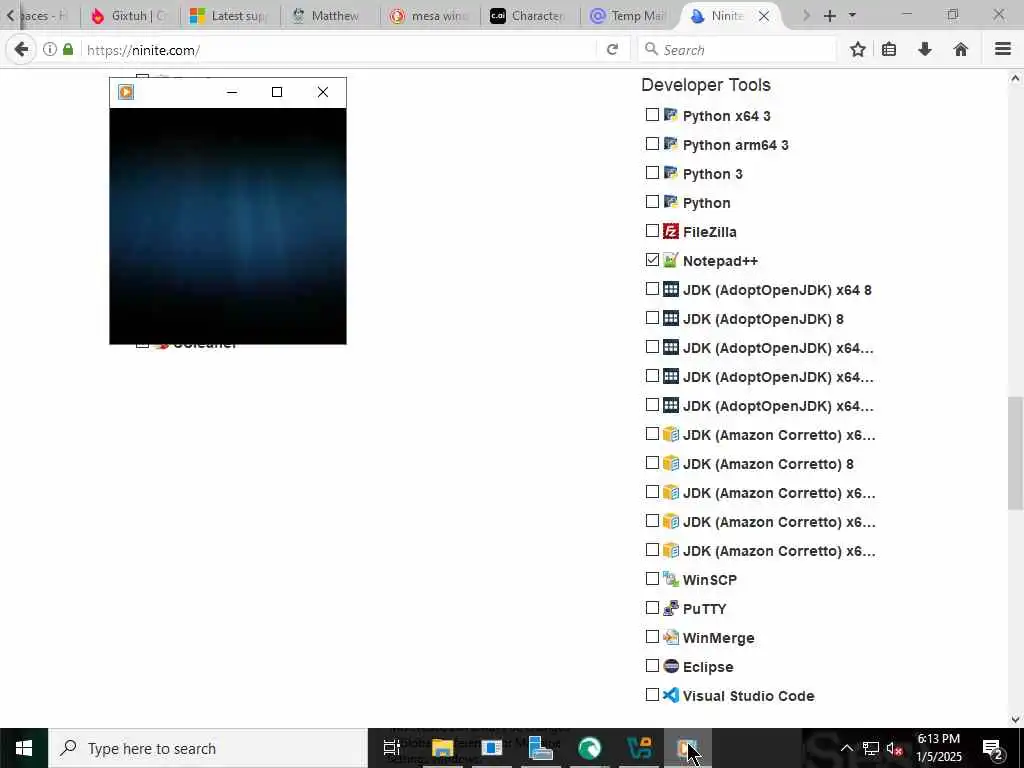Focus the browser Search field
The image size is (1024, 768).
737,50
